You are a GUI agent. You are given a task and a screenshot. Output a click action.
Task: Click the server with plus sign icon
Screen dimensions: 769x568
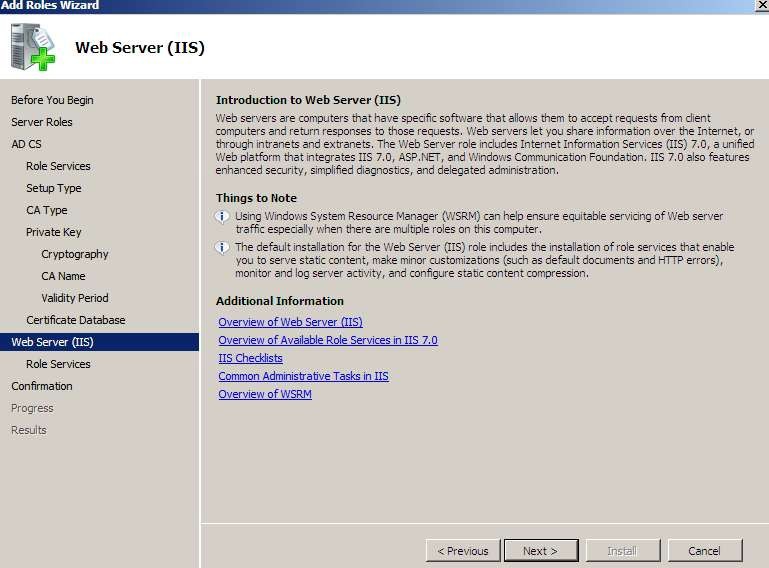pyautogui.click(x=33, y=47)
